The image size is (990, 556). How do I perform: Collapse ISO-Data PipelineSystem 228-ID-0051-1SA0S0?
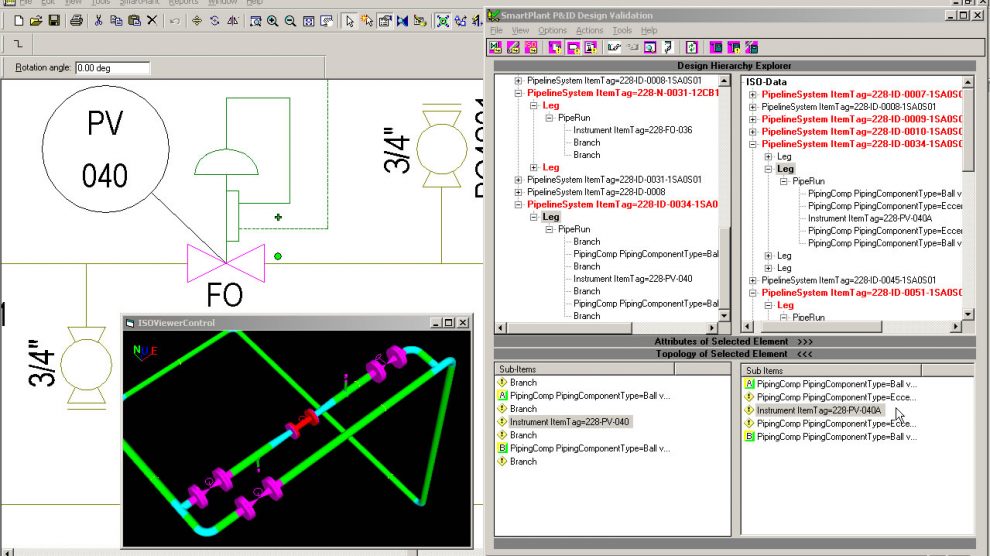click(x=753, y=293)
